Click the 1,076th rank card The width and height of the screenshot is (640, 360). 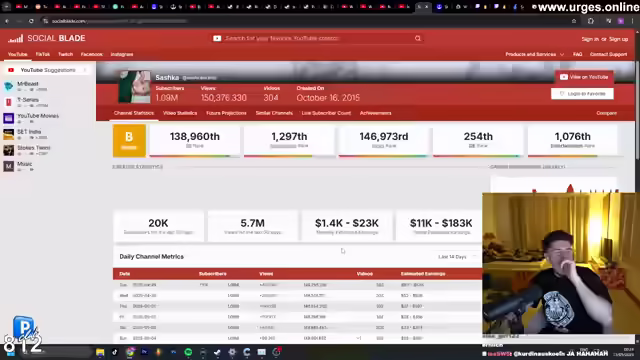click(x=573, y=141)
